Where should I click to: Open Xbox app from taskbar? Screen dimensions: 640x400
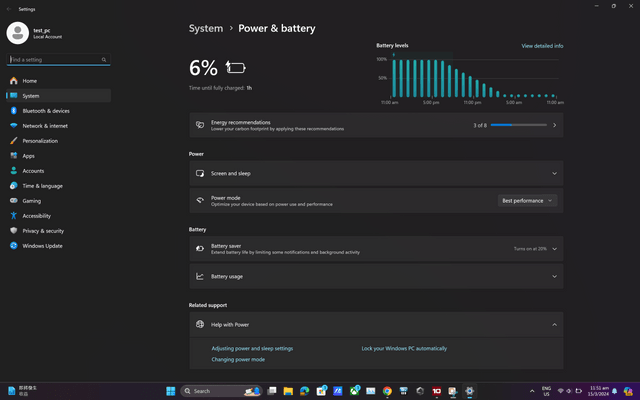[x=354, y=391]
